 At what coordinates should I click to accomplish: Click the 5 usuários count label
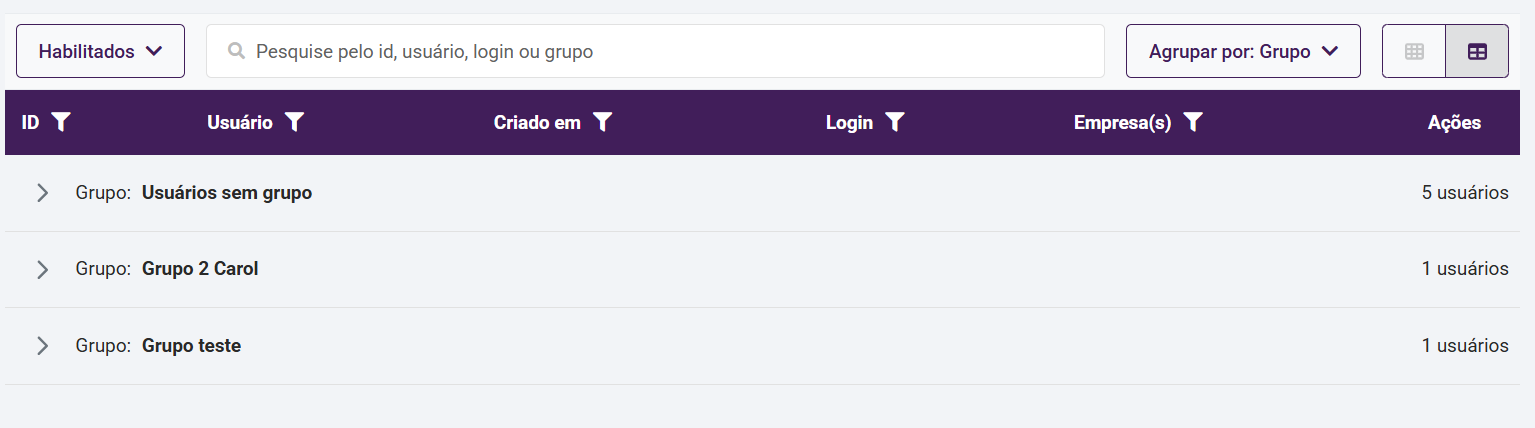[1464, 193]
